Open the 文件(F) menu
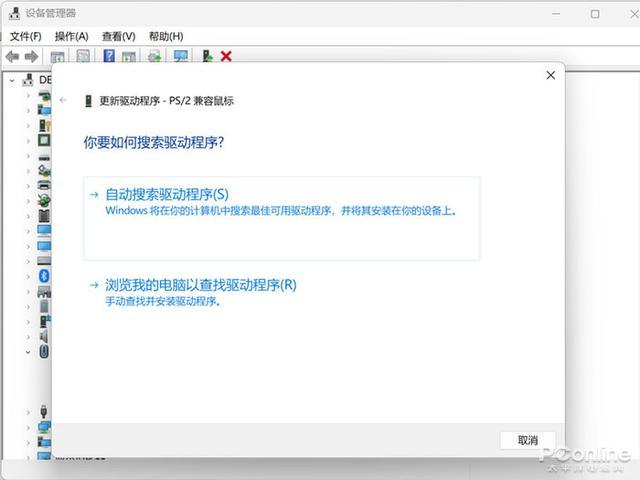The height and width of the screenshot is (480, 640). [x=25, y=37]
